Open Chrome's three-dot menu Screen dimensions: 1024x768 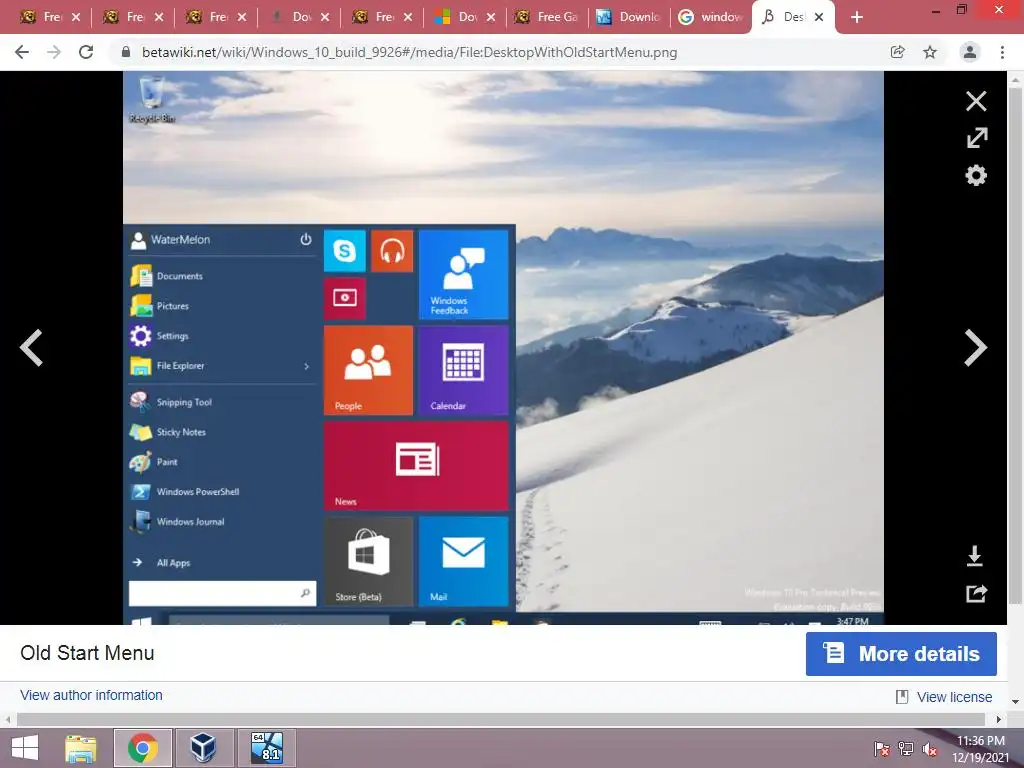pyautogui.click(x=1002, y=52)
